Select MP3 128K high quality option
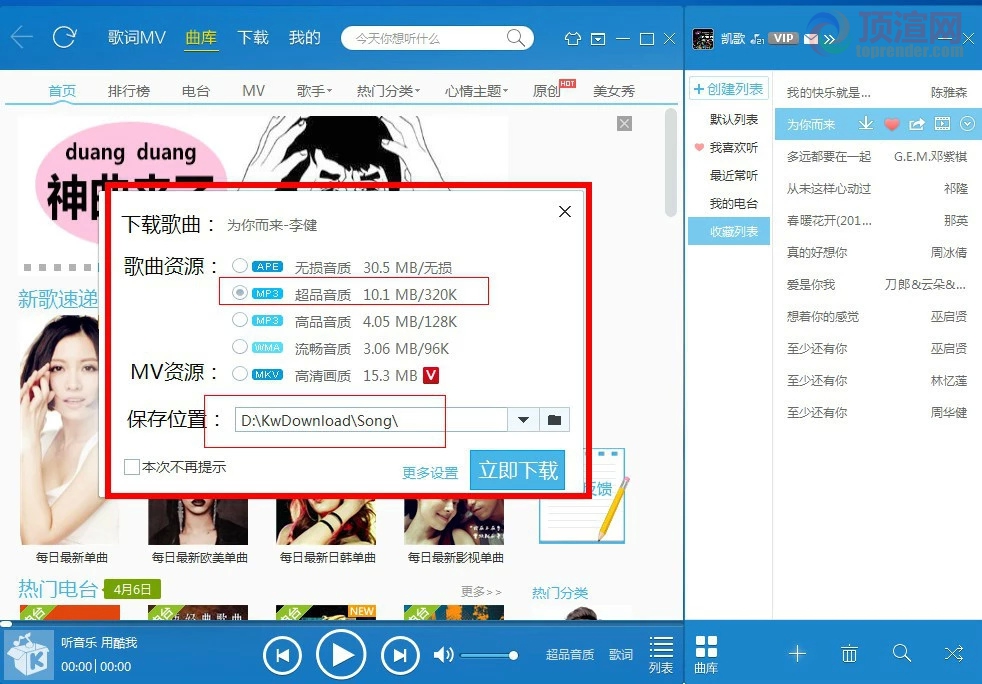 [240, 320]
